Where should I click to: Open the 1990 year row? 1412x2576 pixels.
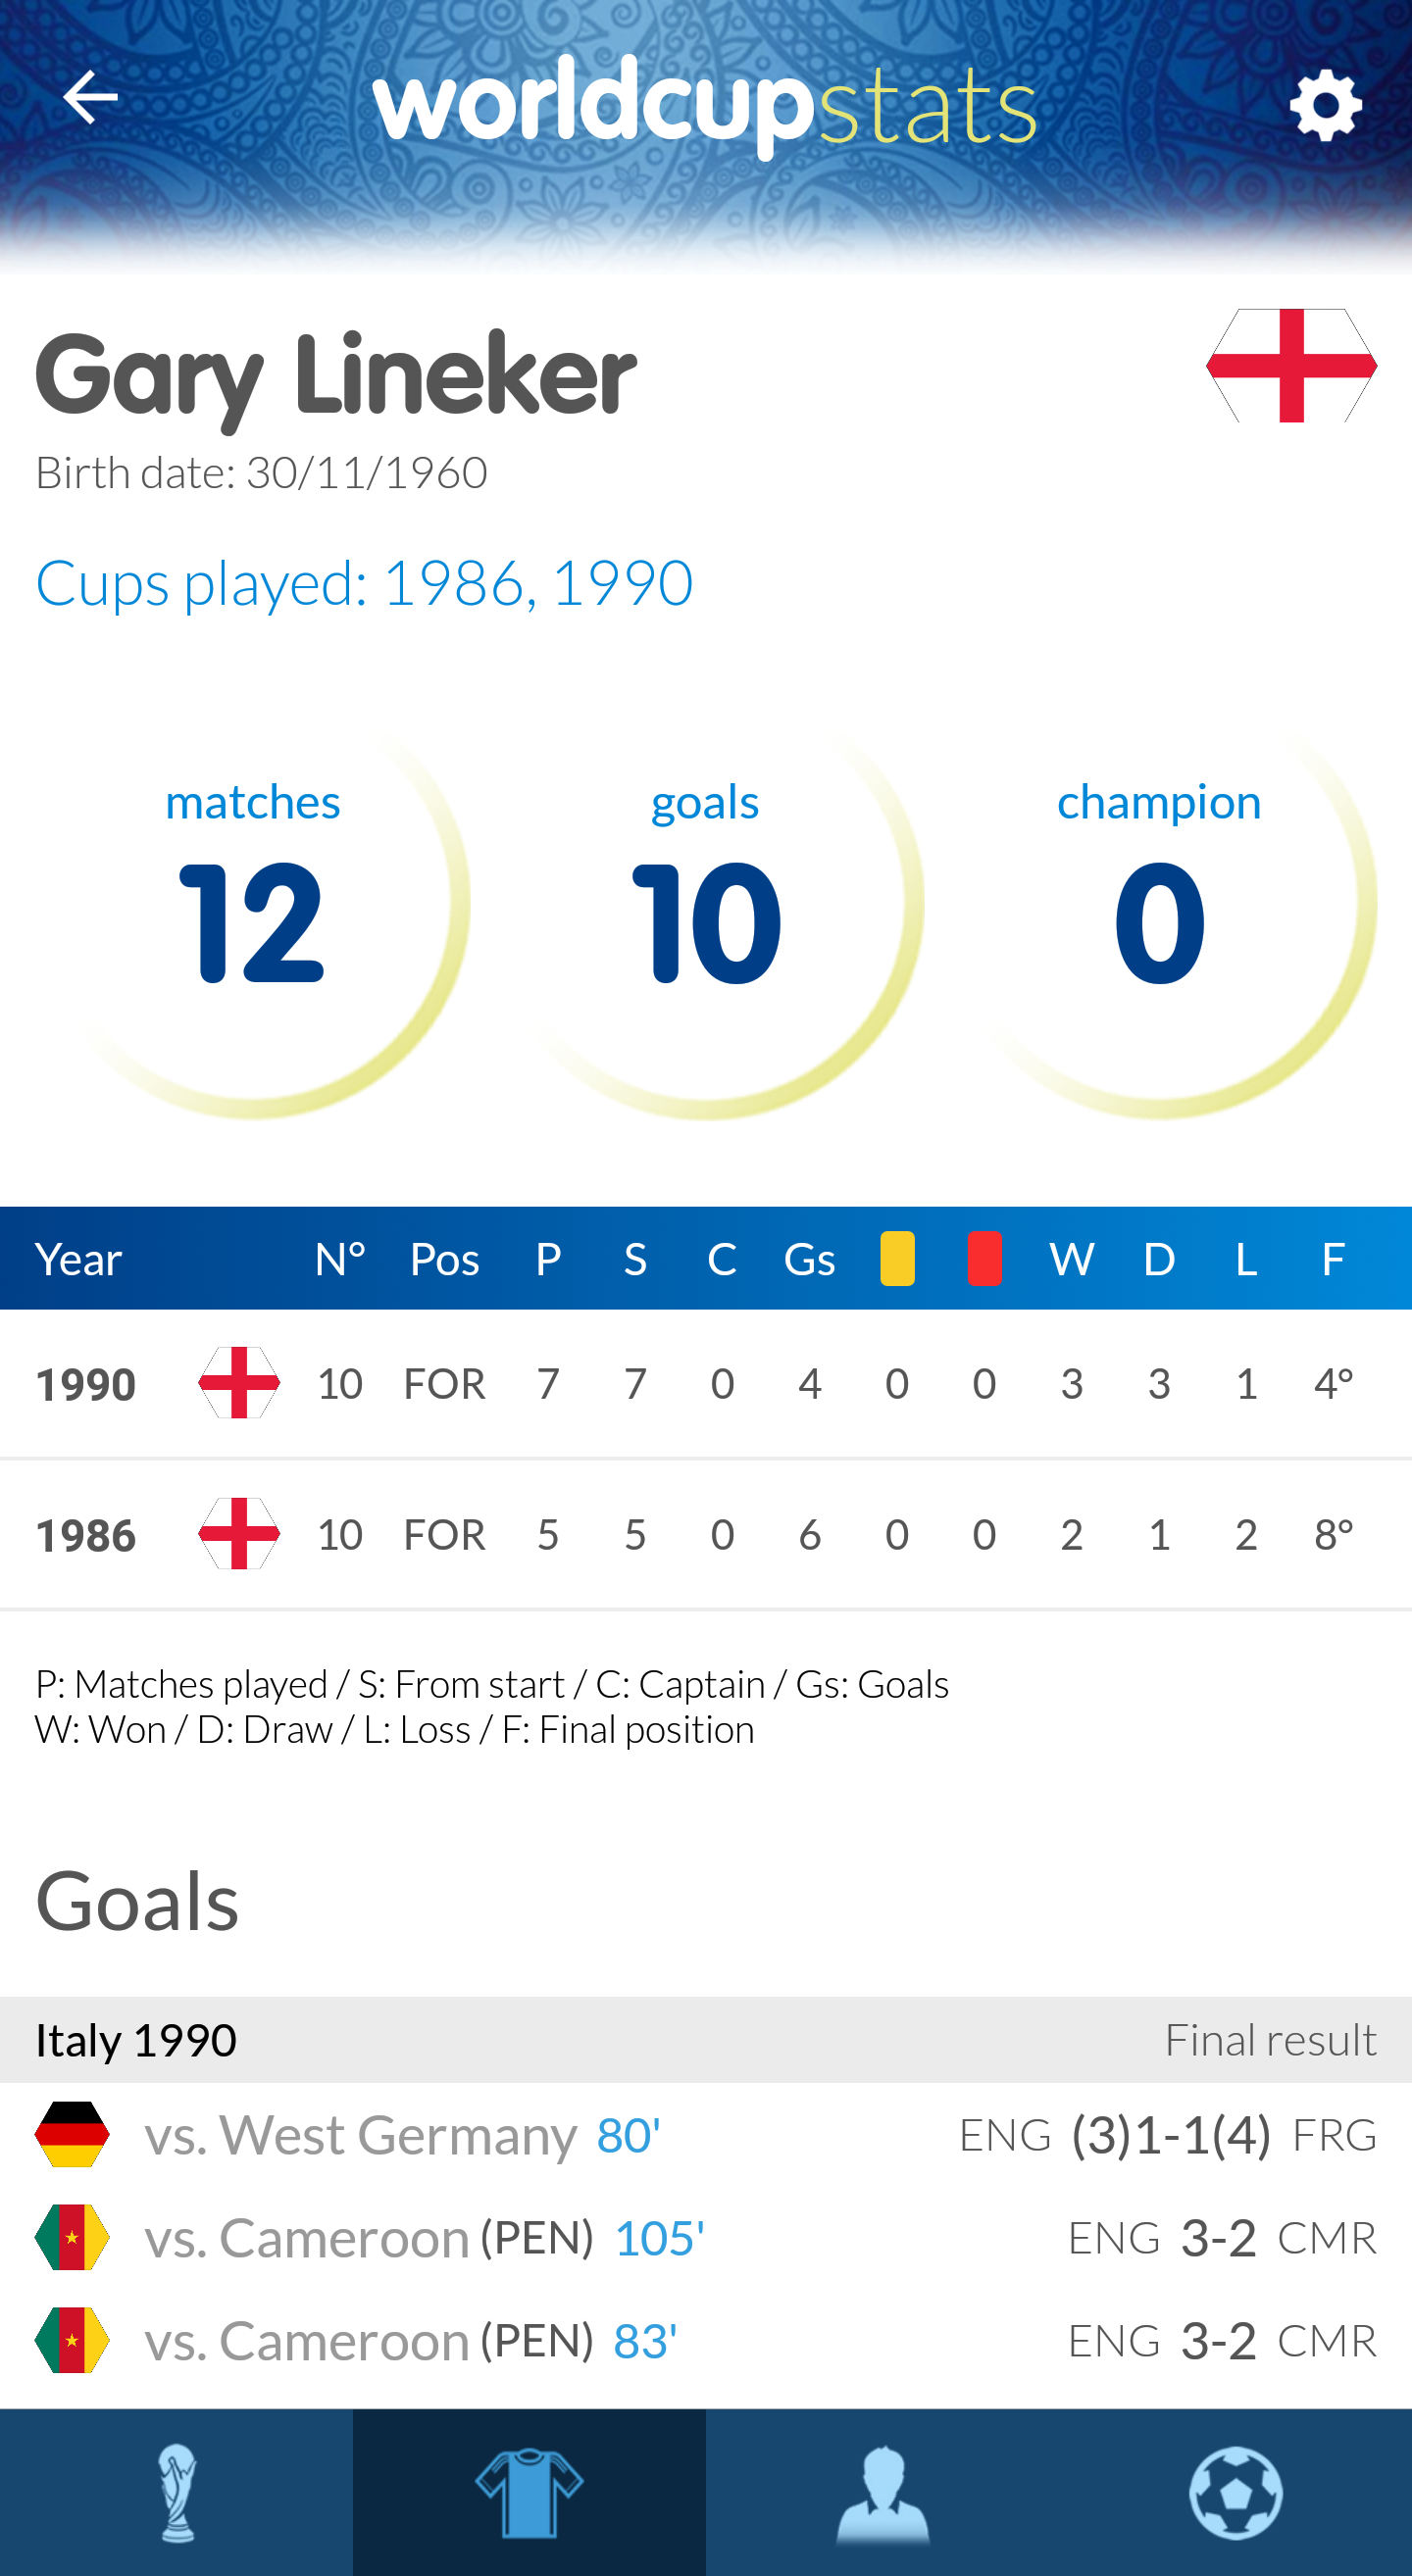86,1385
